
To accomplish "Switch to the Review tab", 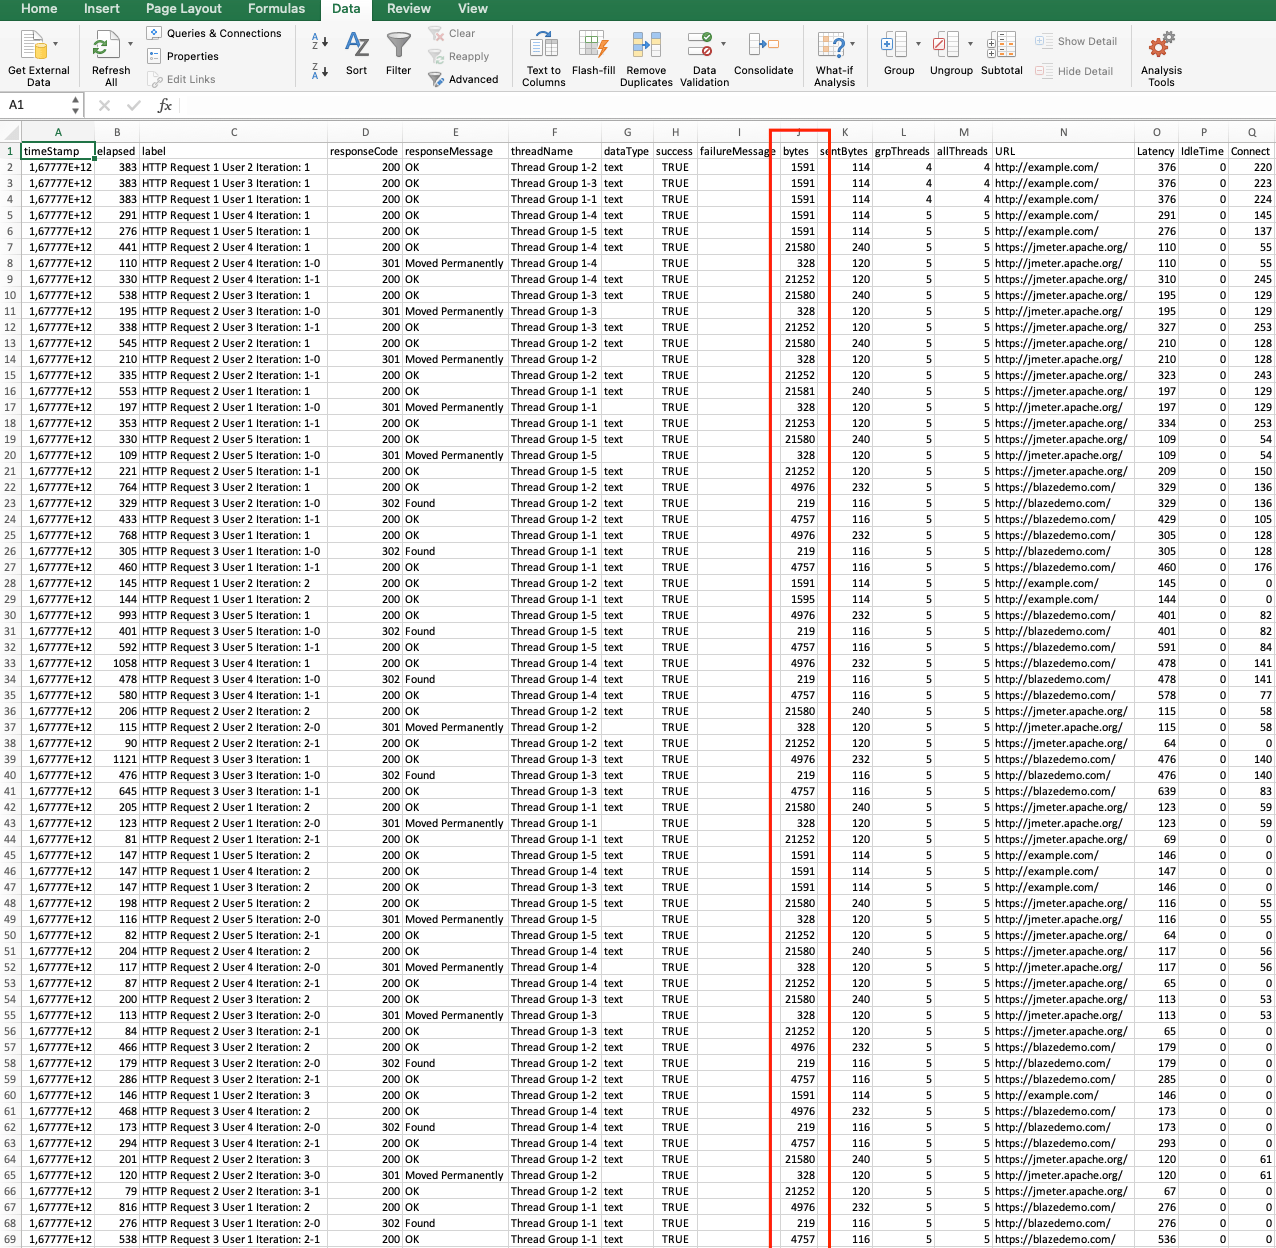I will tap(409, 9).
